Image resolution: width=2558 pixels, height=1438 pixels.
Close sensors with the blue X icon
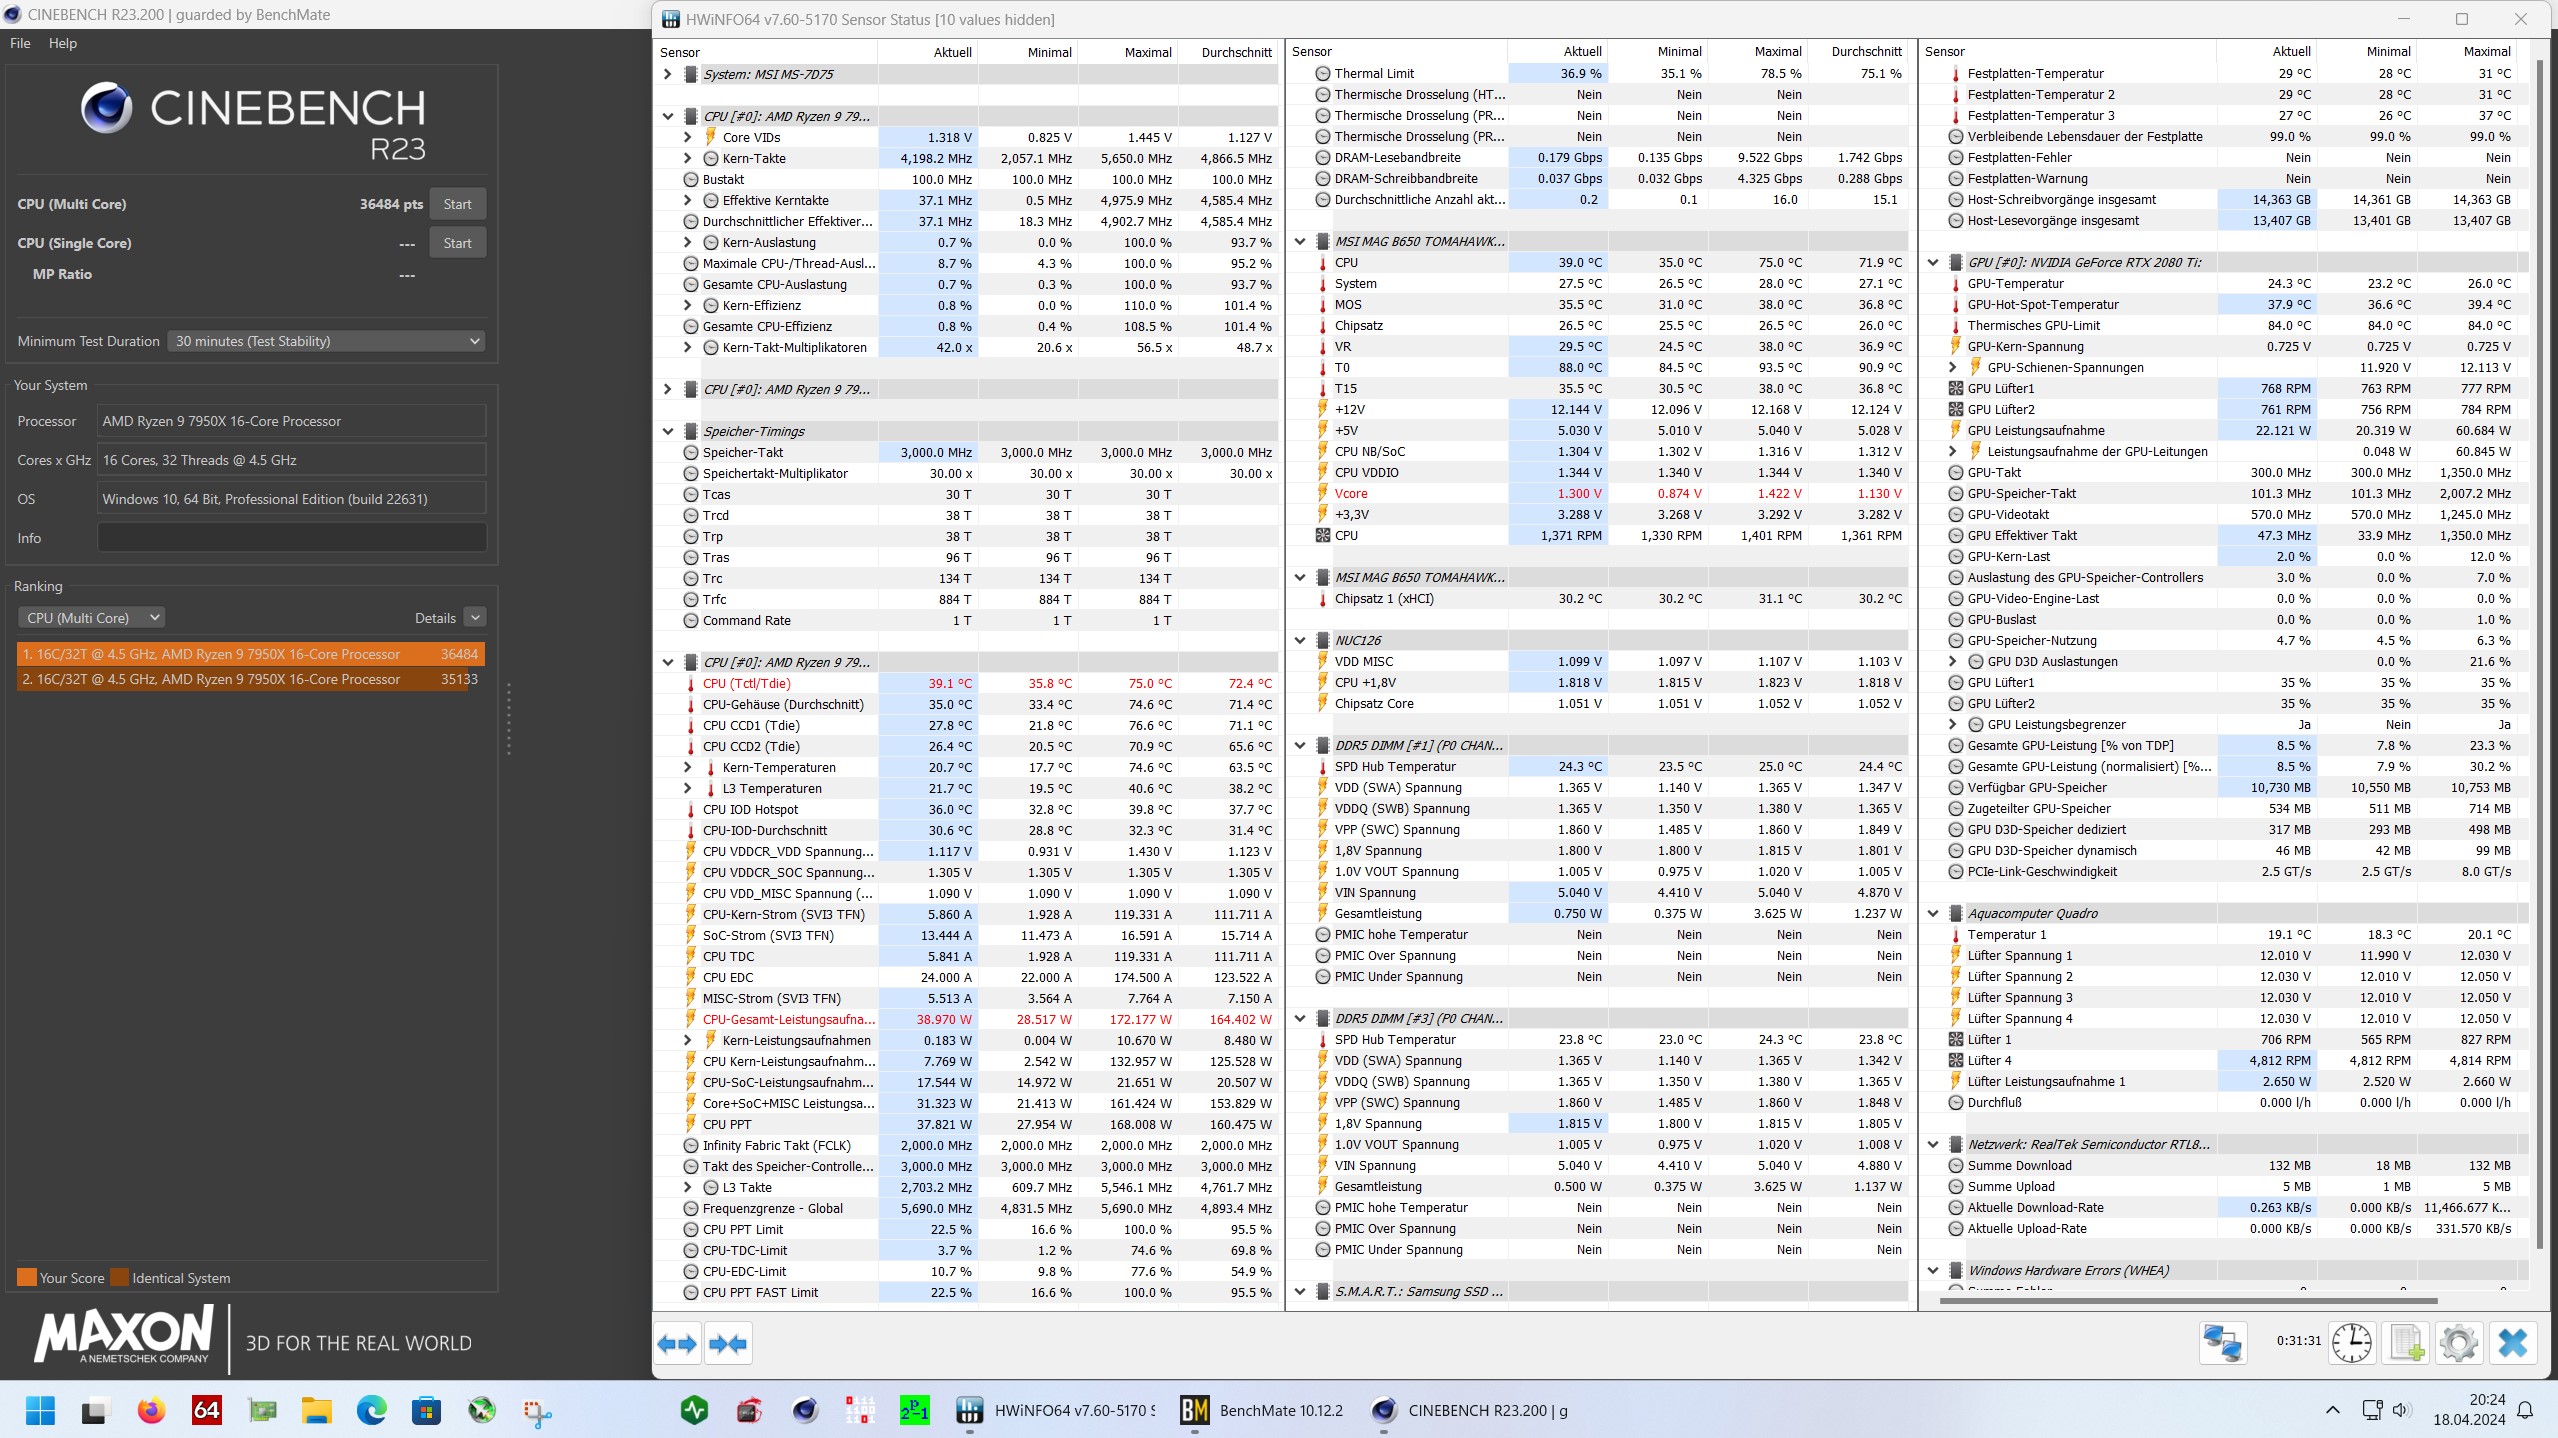click(x=2512, y=1342)
